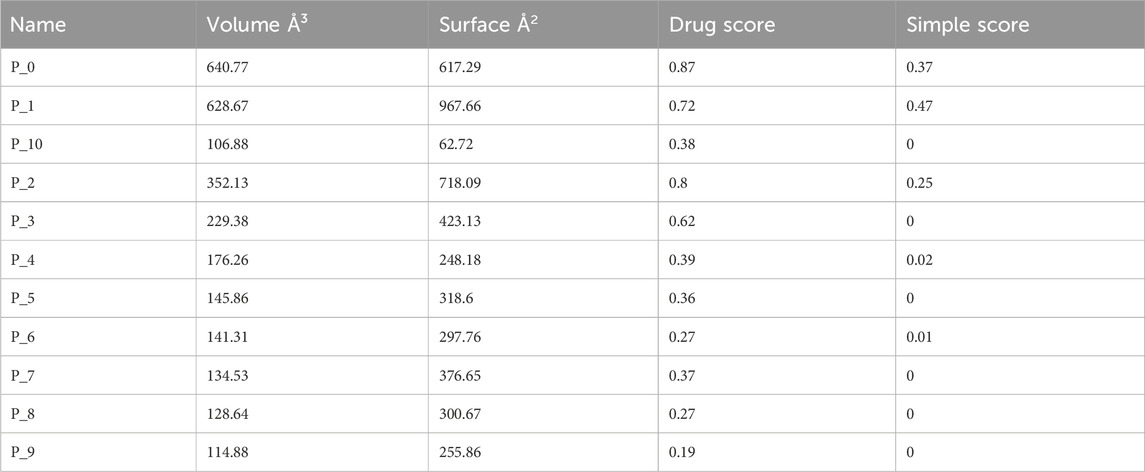Click volume value 106.88 for P_10
The image size is (1145, 472).
click(227, 145)
